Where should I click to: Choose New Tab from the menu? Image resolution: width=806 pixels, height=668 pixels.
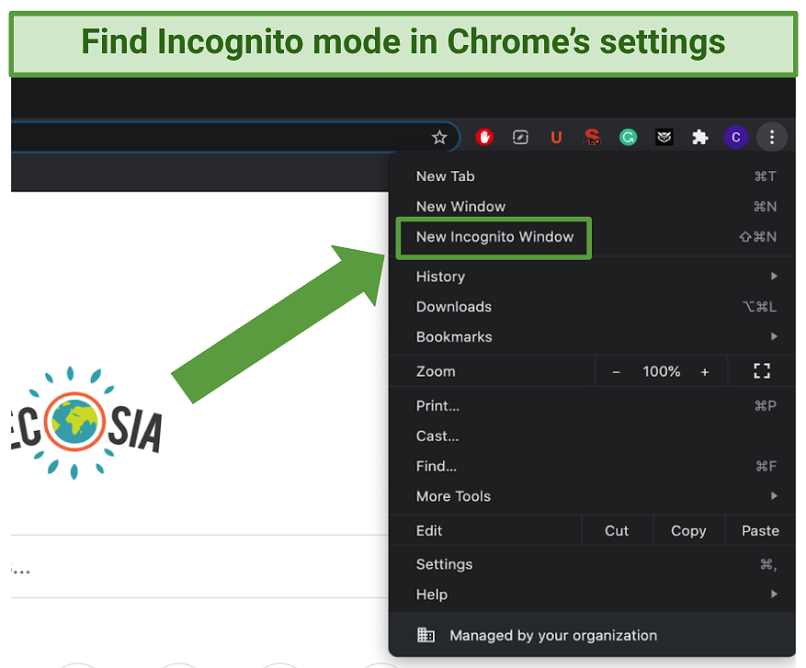tap(592, 176)
